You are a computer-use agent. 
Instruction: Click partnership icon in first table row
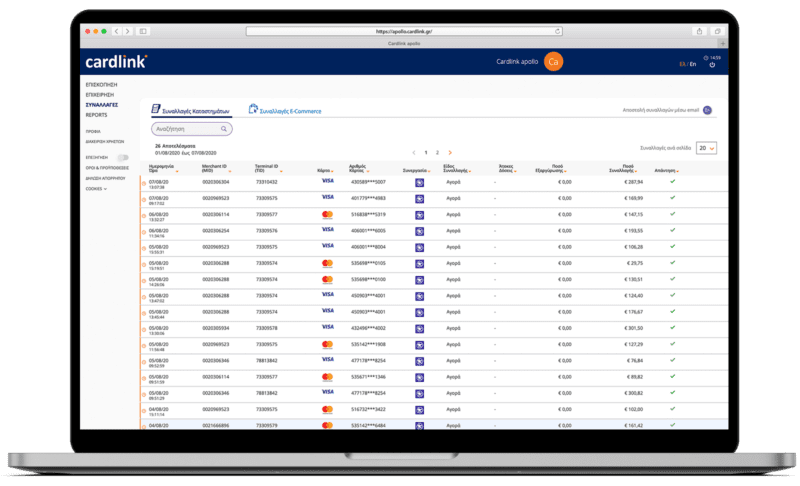coord(420,183)
